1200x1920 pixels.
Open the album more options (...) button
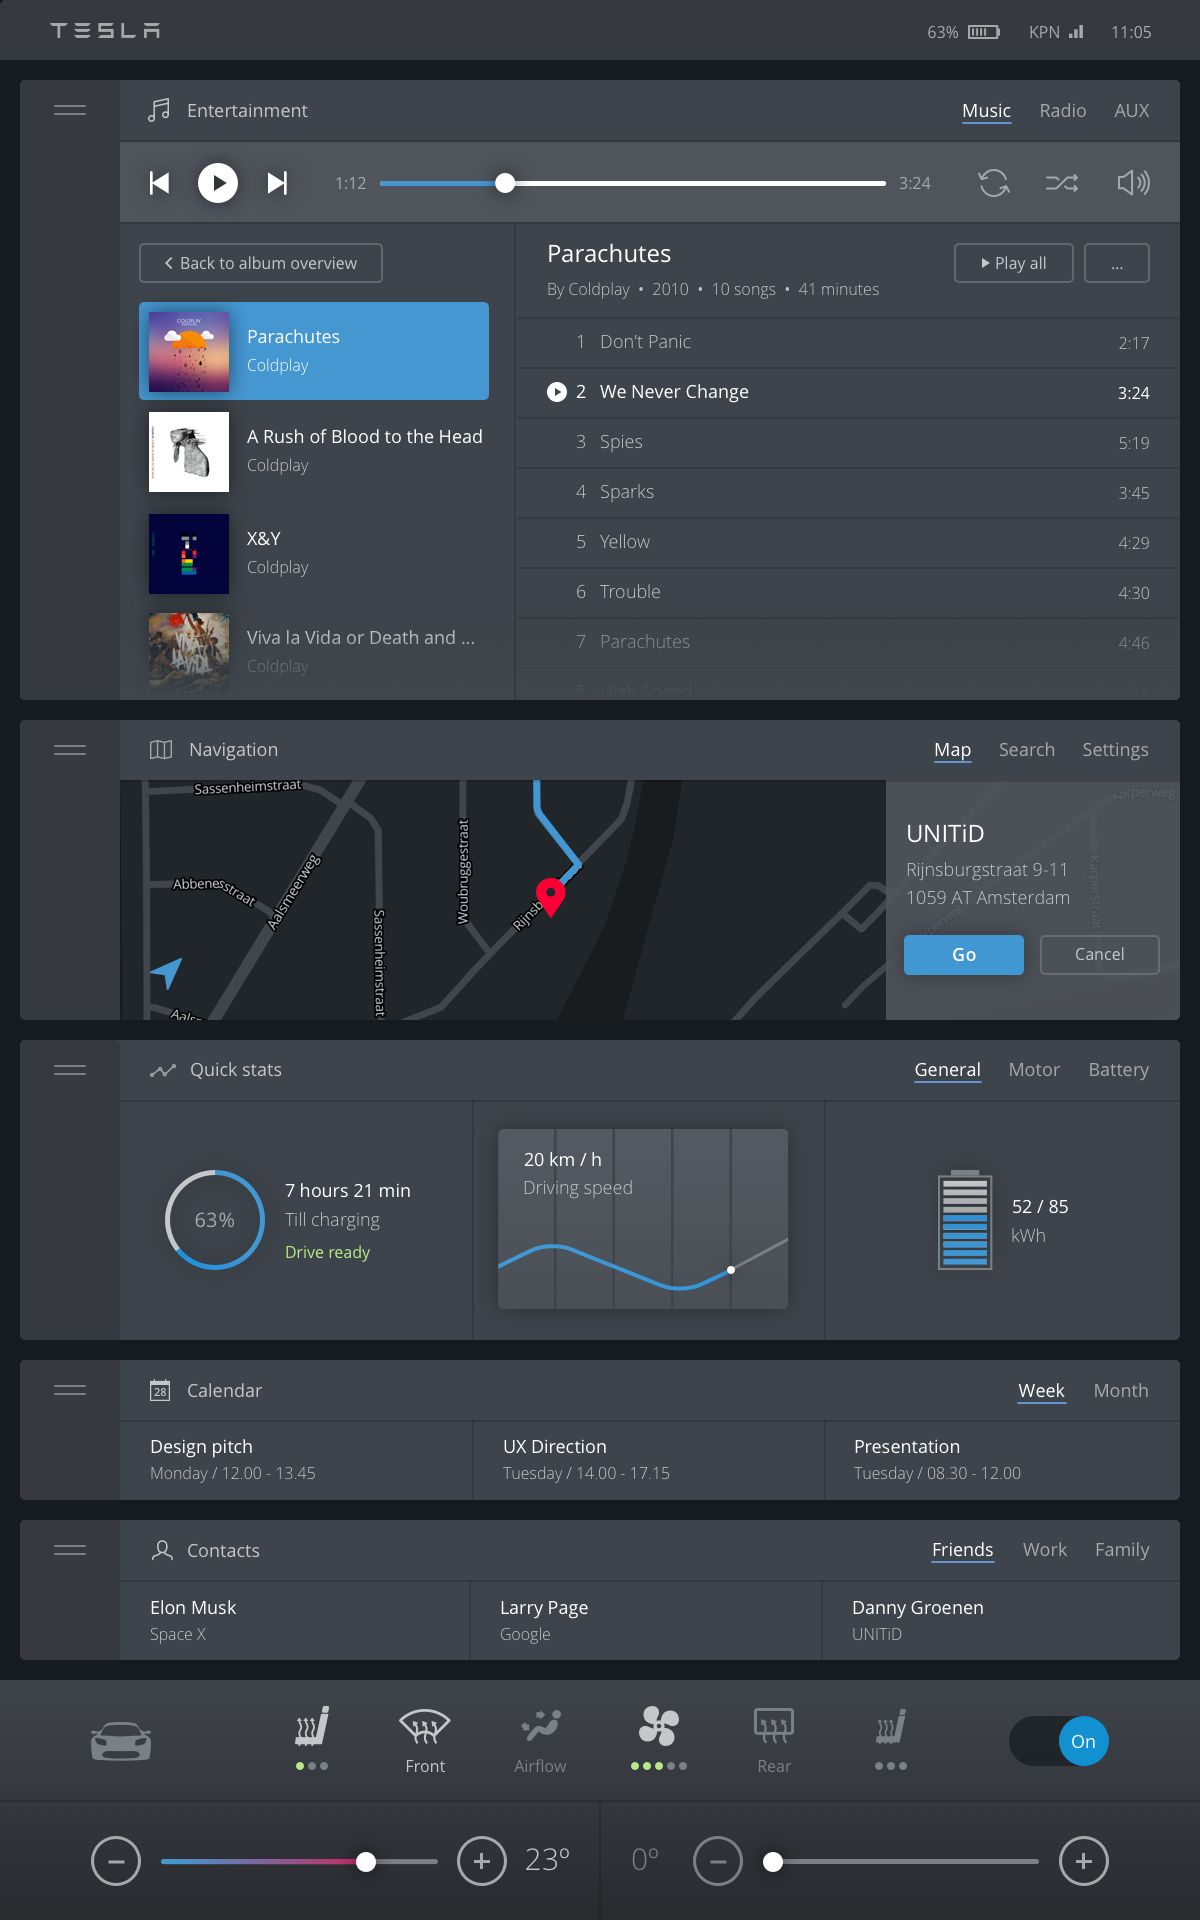point(1117,263)
